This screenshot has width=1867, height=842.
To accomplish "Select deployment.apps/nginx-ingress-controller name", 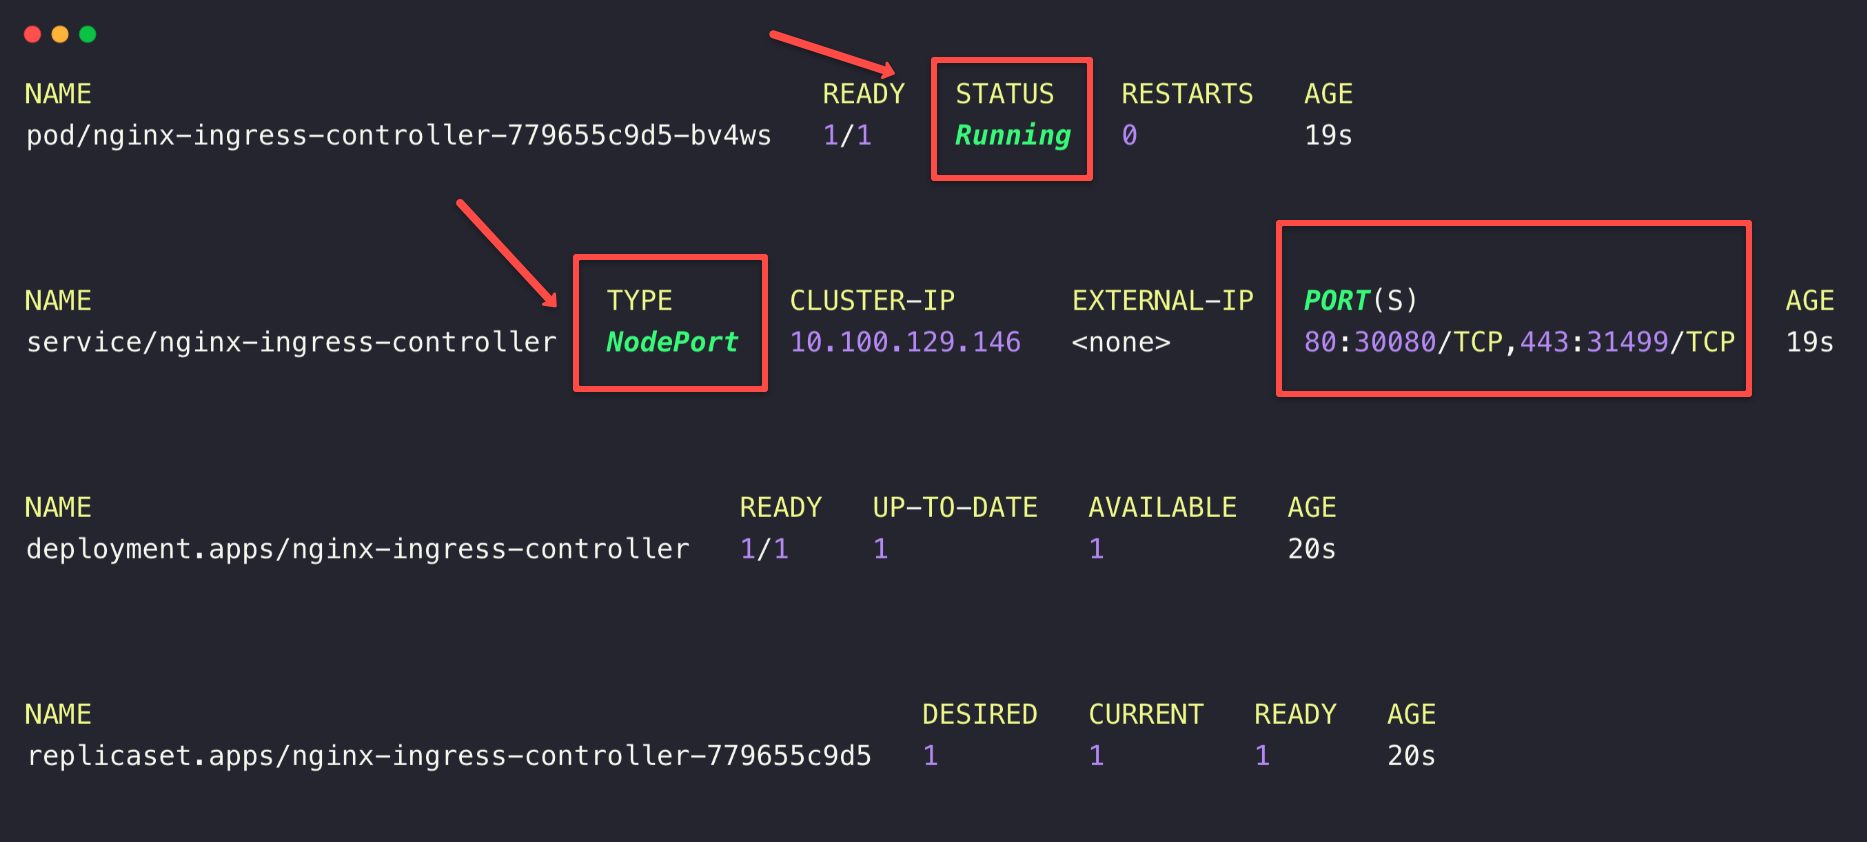I will (x=358, y=549).
